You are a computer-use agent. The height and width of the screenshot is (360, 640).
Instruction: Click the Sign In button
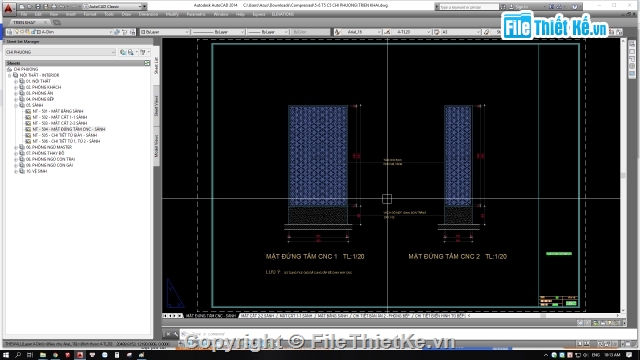[521, 7]
